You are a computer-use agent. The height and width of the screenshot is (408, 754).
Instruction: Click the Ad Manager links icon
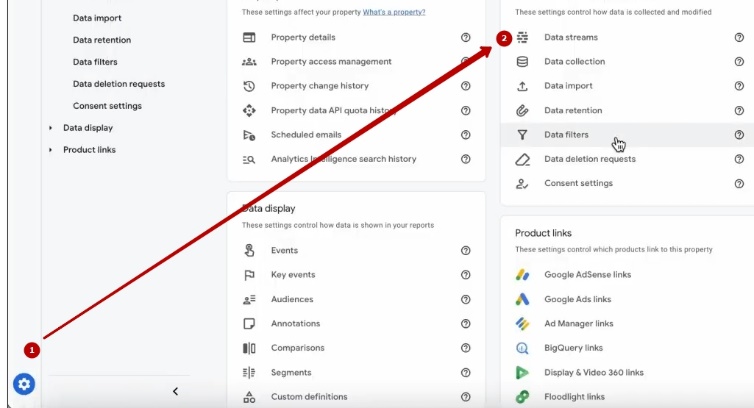click(x=522, y=324)
